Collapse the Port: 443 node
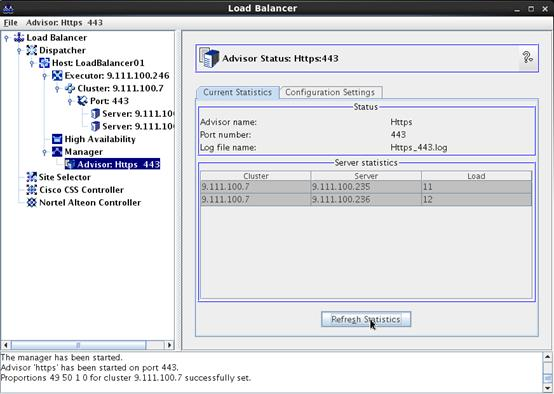The image size is (554, 394). (x=70, y=101)
